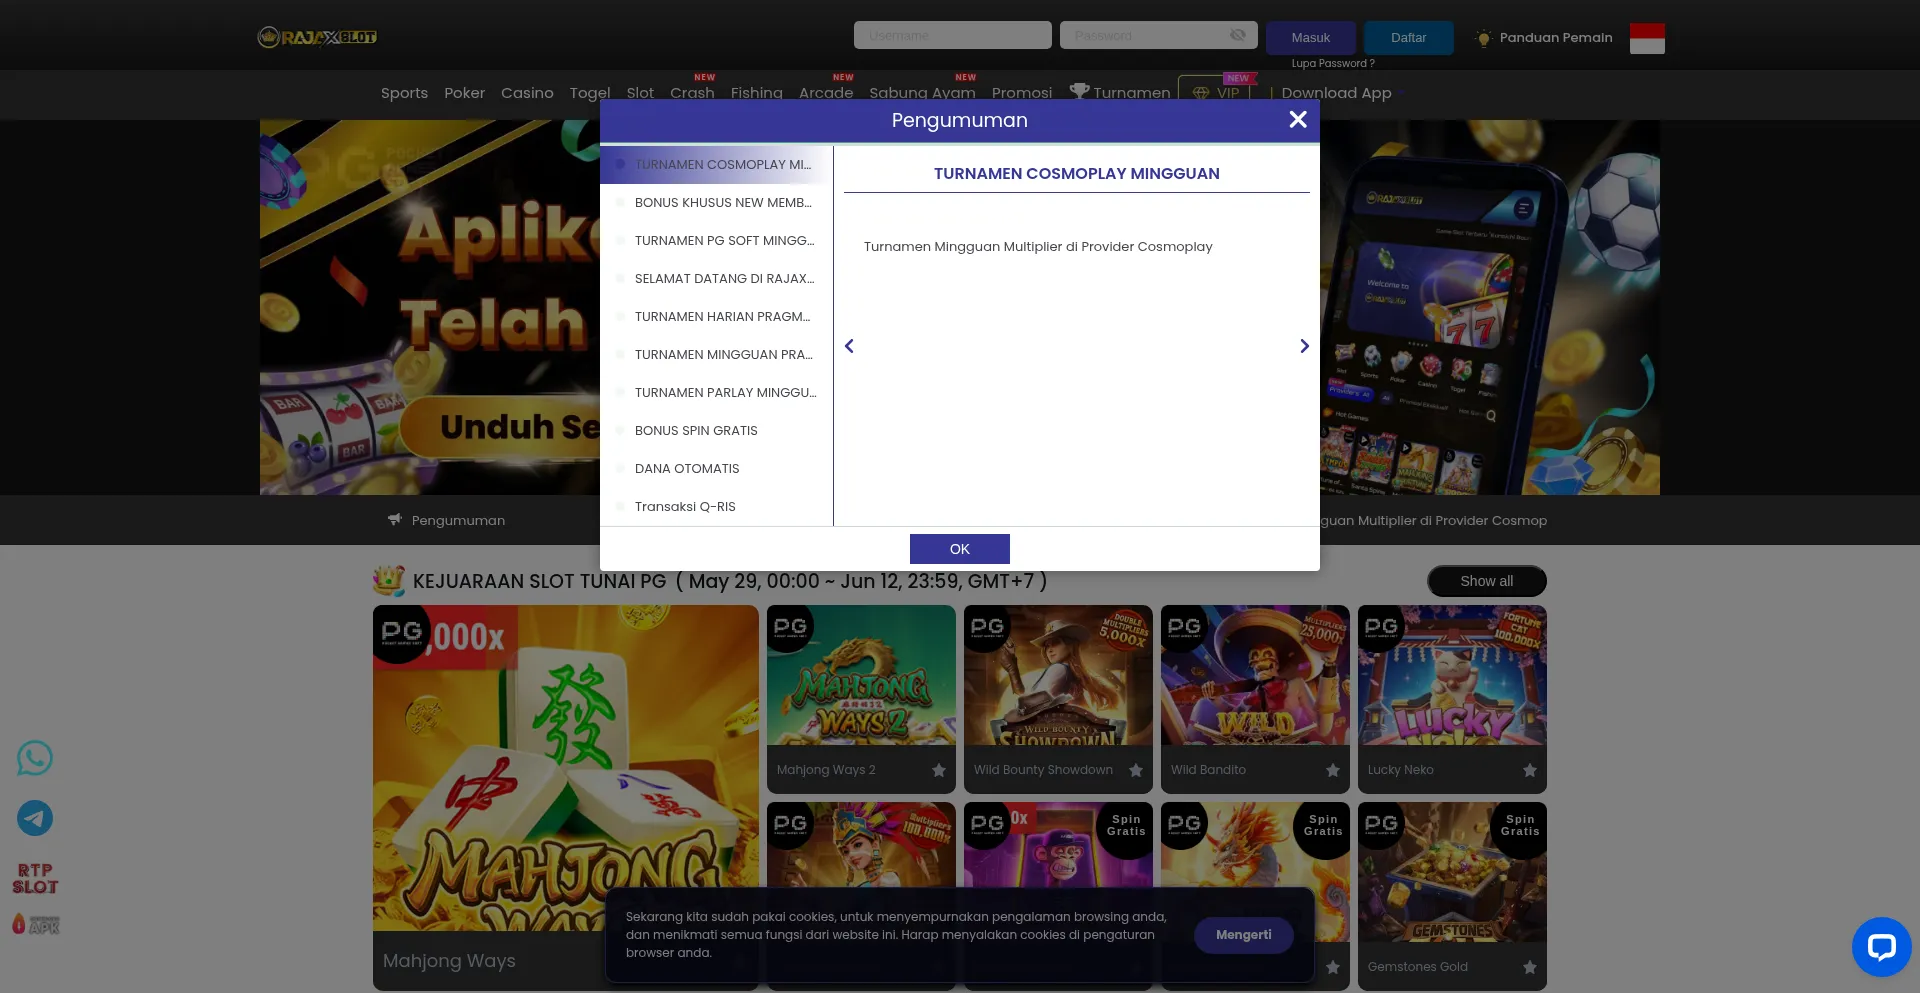This screenshot has height=993, width=1920.
Task: Download the APK from the sidebar icon
Action: point(35,925)
